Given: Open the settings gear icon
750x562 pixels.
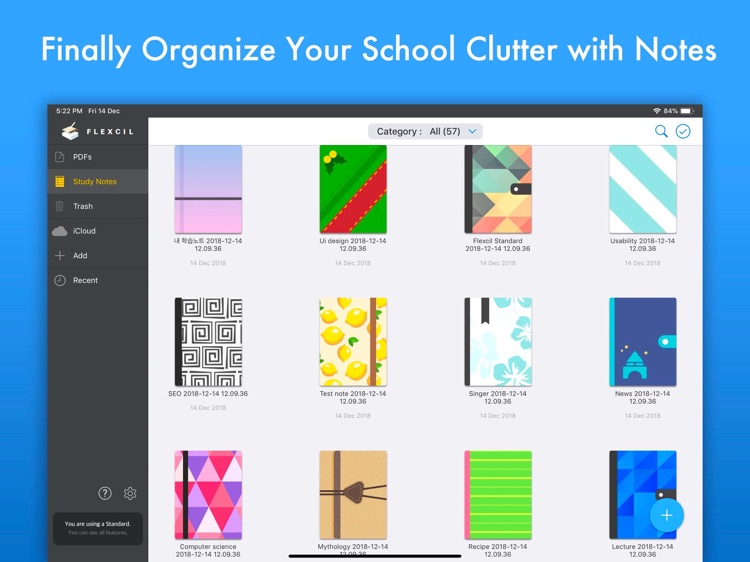Looking at the screenshot, I should 130,493.
